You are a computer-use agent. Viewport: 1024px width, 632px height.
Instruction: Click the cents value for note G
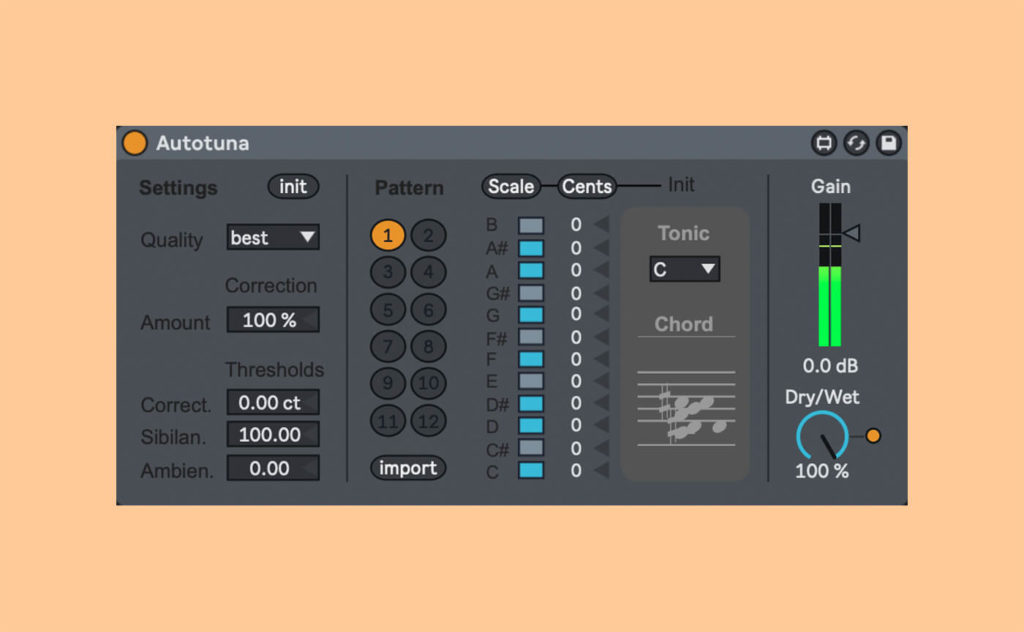tap(576, 314)
